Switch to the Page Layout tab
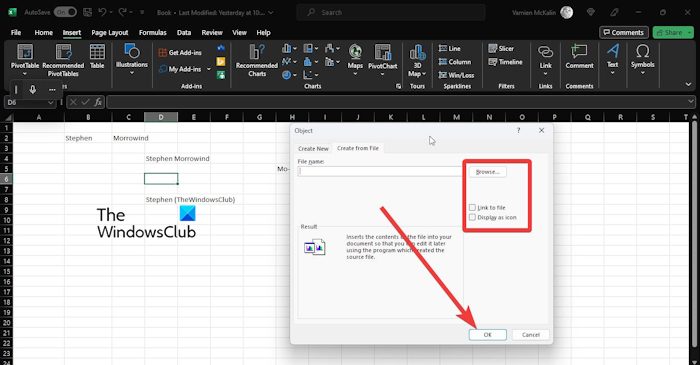Image resolution: width=700 pixels, height=365 pixels. (x=109, y=33)
